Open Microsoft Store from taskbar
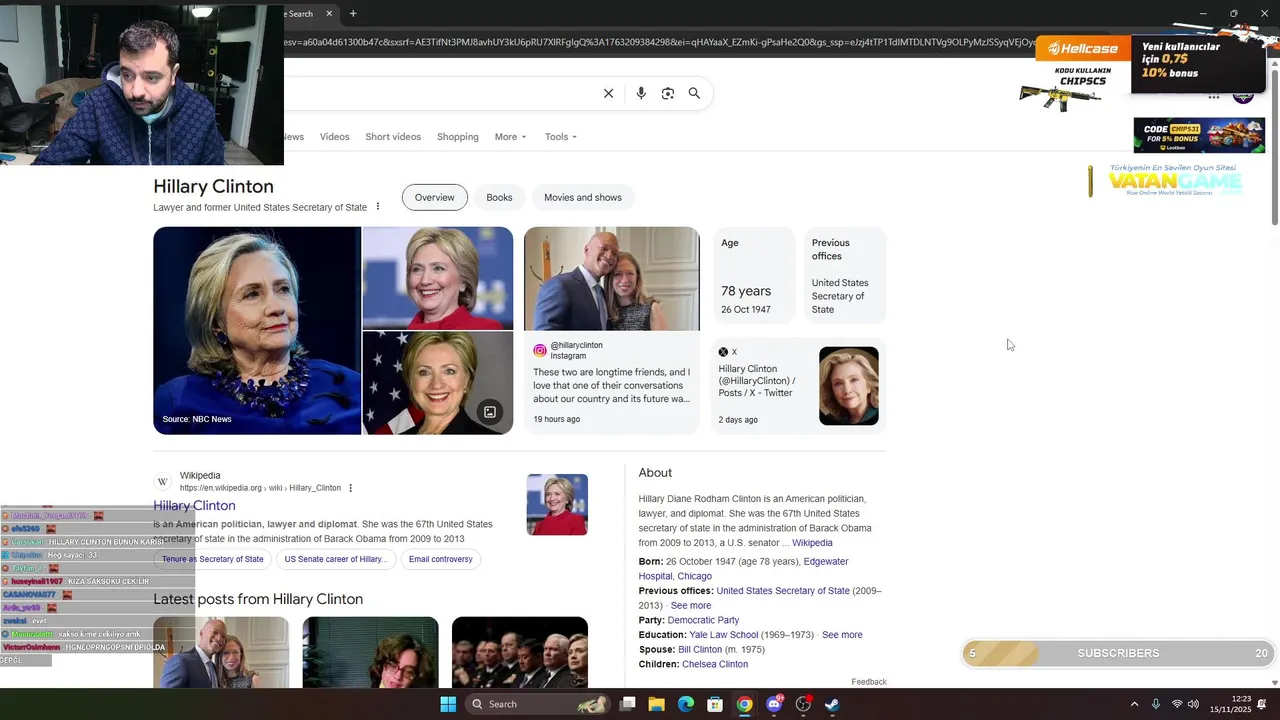 [x=715, y=704]
